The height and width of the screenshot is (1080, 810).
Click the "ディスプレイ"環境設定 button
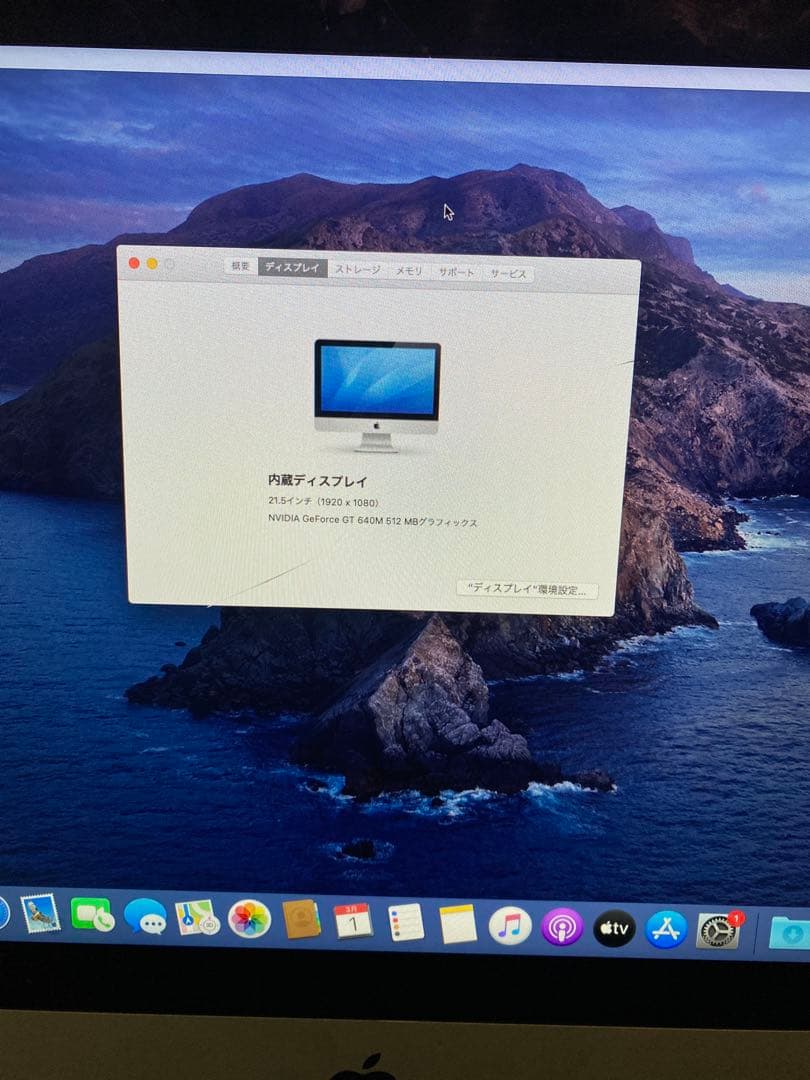pyautogui.click(x=527, y=590)
